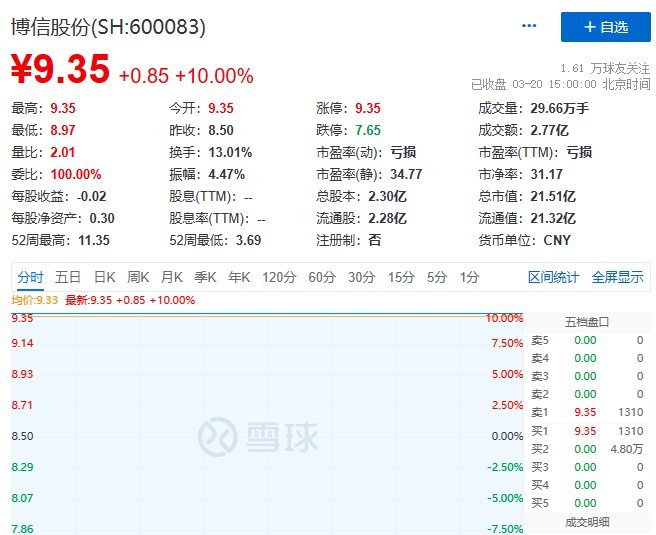
Task: Click the 换手 value 13.01%
Action: 230,152
